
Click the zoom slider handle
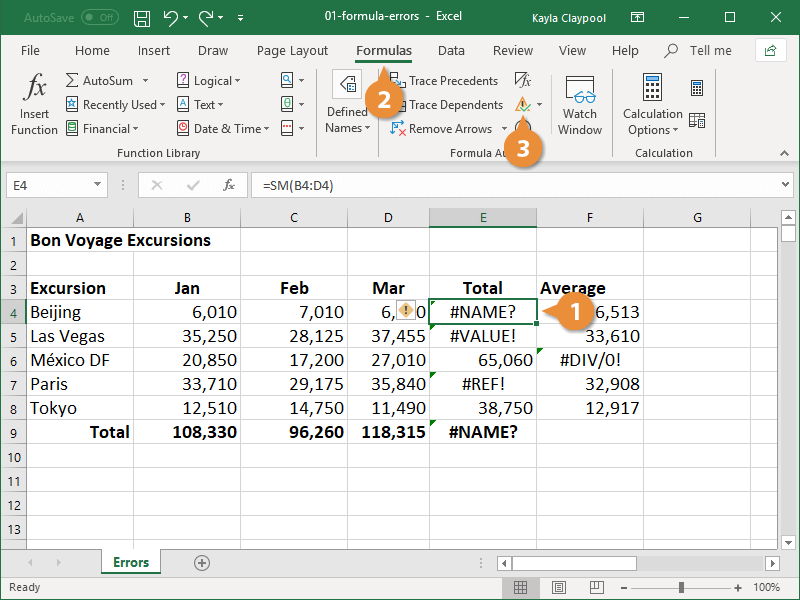(x=681, y=587)
